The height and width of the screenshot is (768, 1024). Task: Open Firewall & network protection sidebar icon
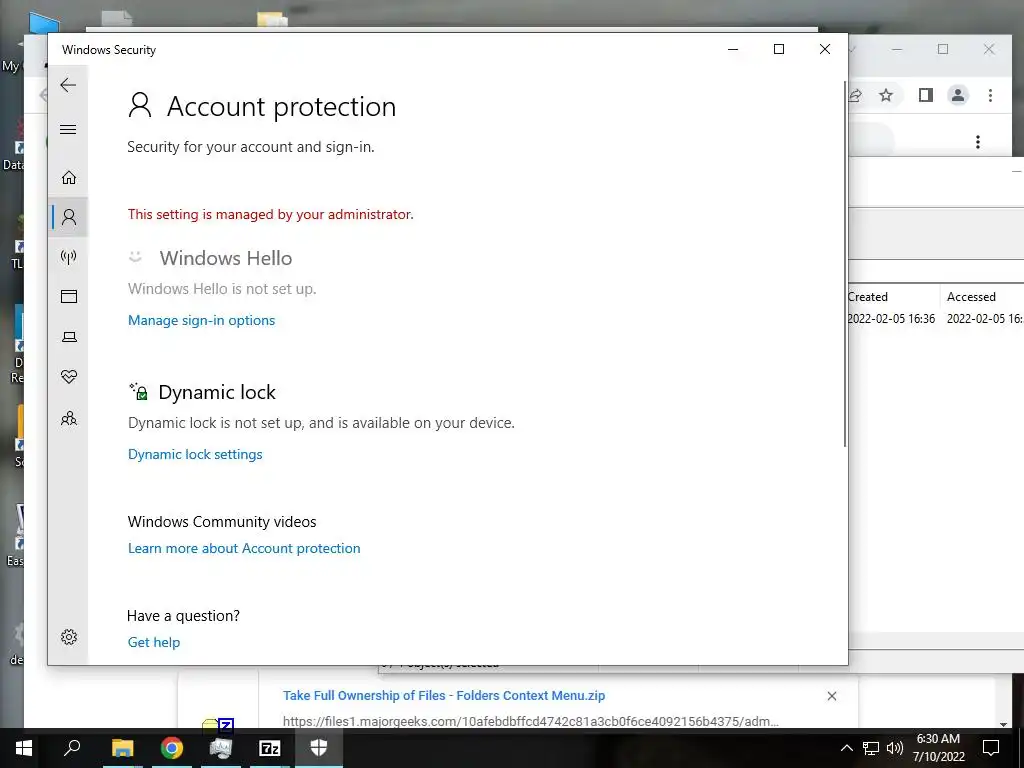coord(69,257)
